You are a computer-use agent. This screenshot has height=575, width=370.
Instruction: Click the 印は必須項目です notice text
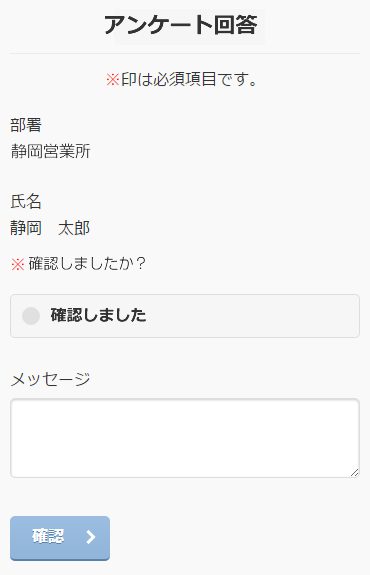(x=190, y=79)
